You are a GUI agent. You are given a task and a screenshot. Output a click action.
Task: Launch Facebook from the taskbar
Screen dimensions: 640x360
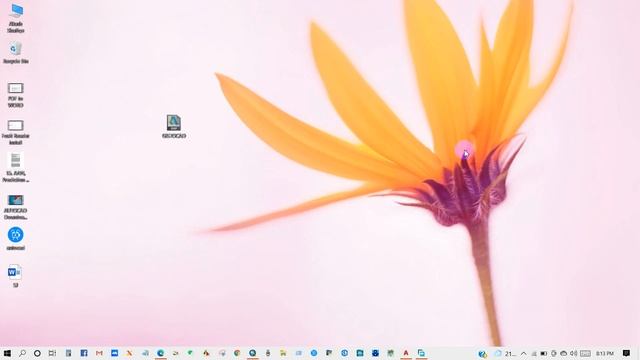tap(84, 353)
